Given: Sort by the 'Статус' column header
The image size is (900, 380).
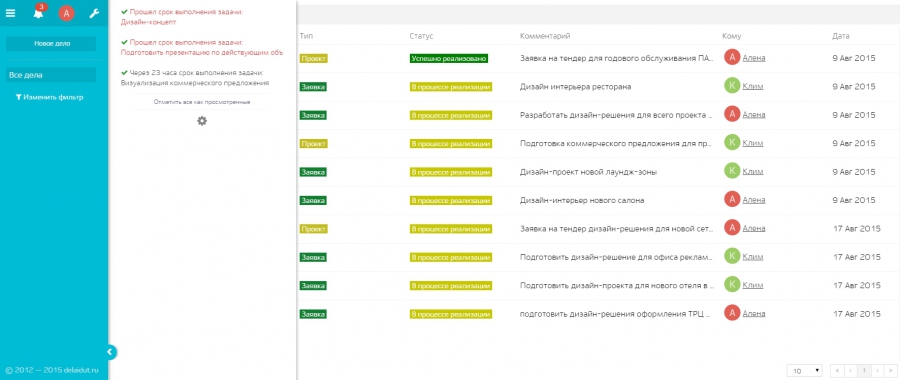Looking at the screenshot, I should point(421,36).
